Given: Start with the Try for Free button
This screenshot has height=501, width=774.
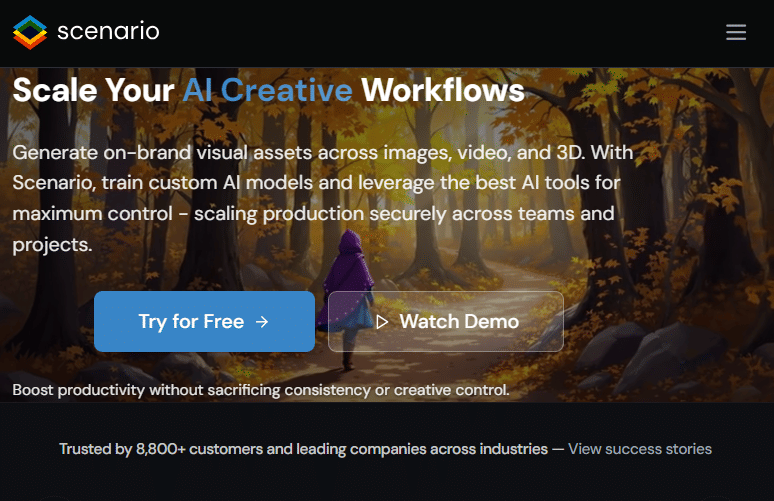Looking at the screenshot, I should click(x=204, y=321).
